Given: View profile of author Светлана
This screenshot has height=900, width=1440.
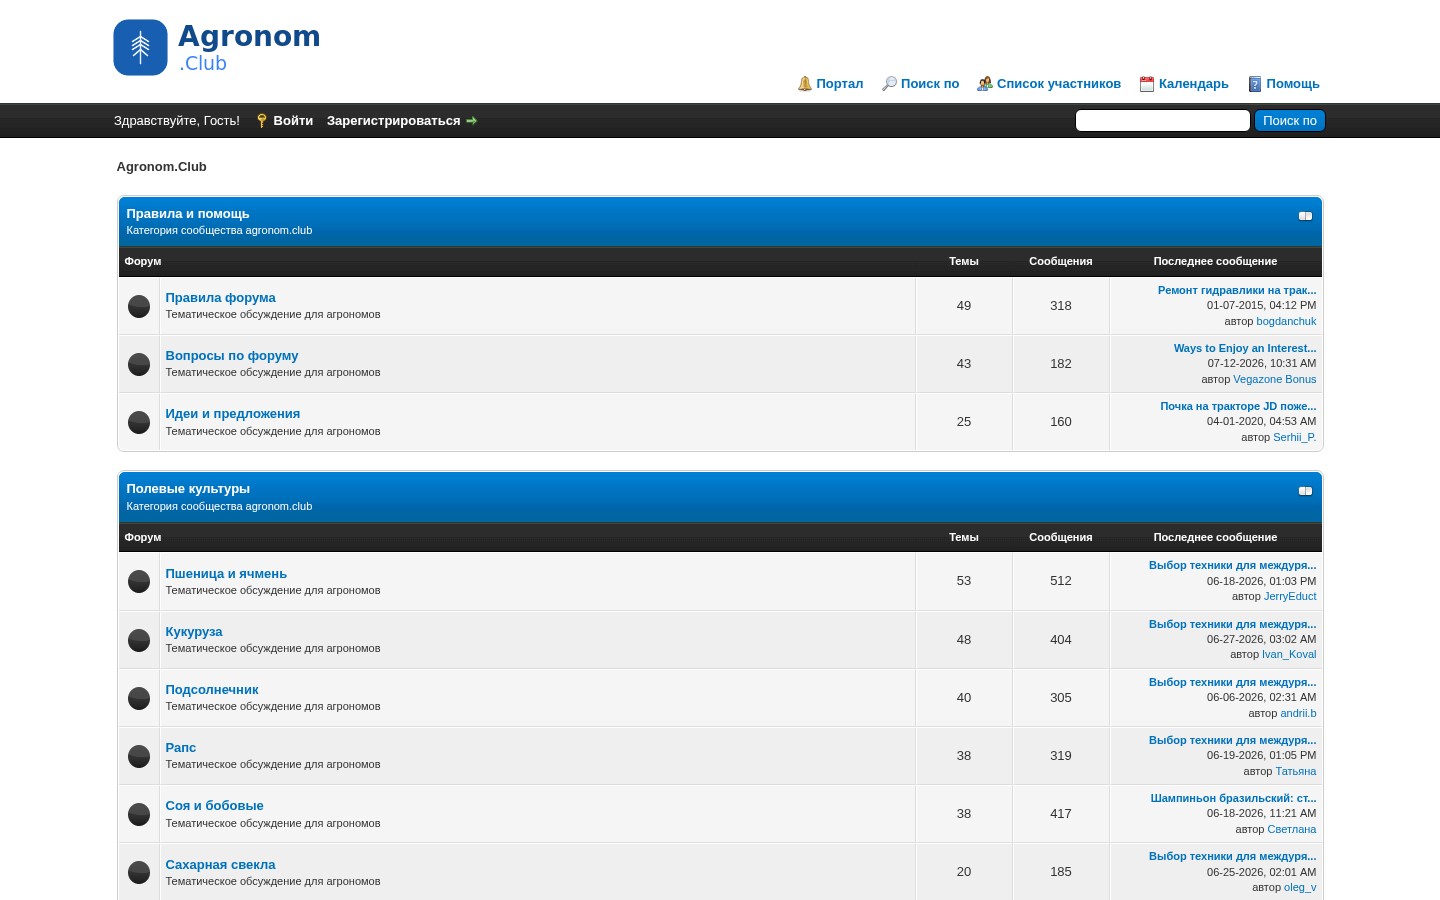Looking at the screenshot, I should (1292, 830).
